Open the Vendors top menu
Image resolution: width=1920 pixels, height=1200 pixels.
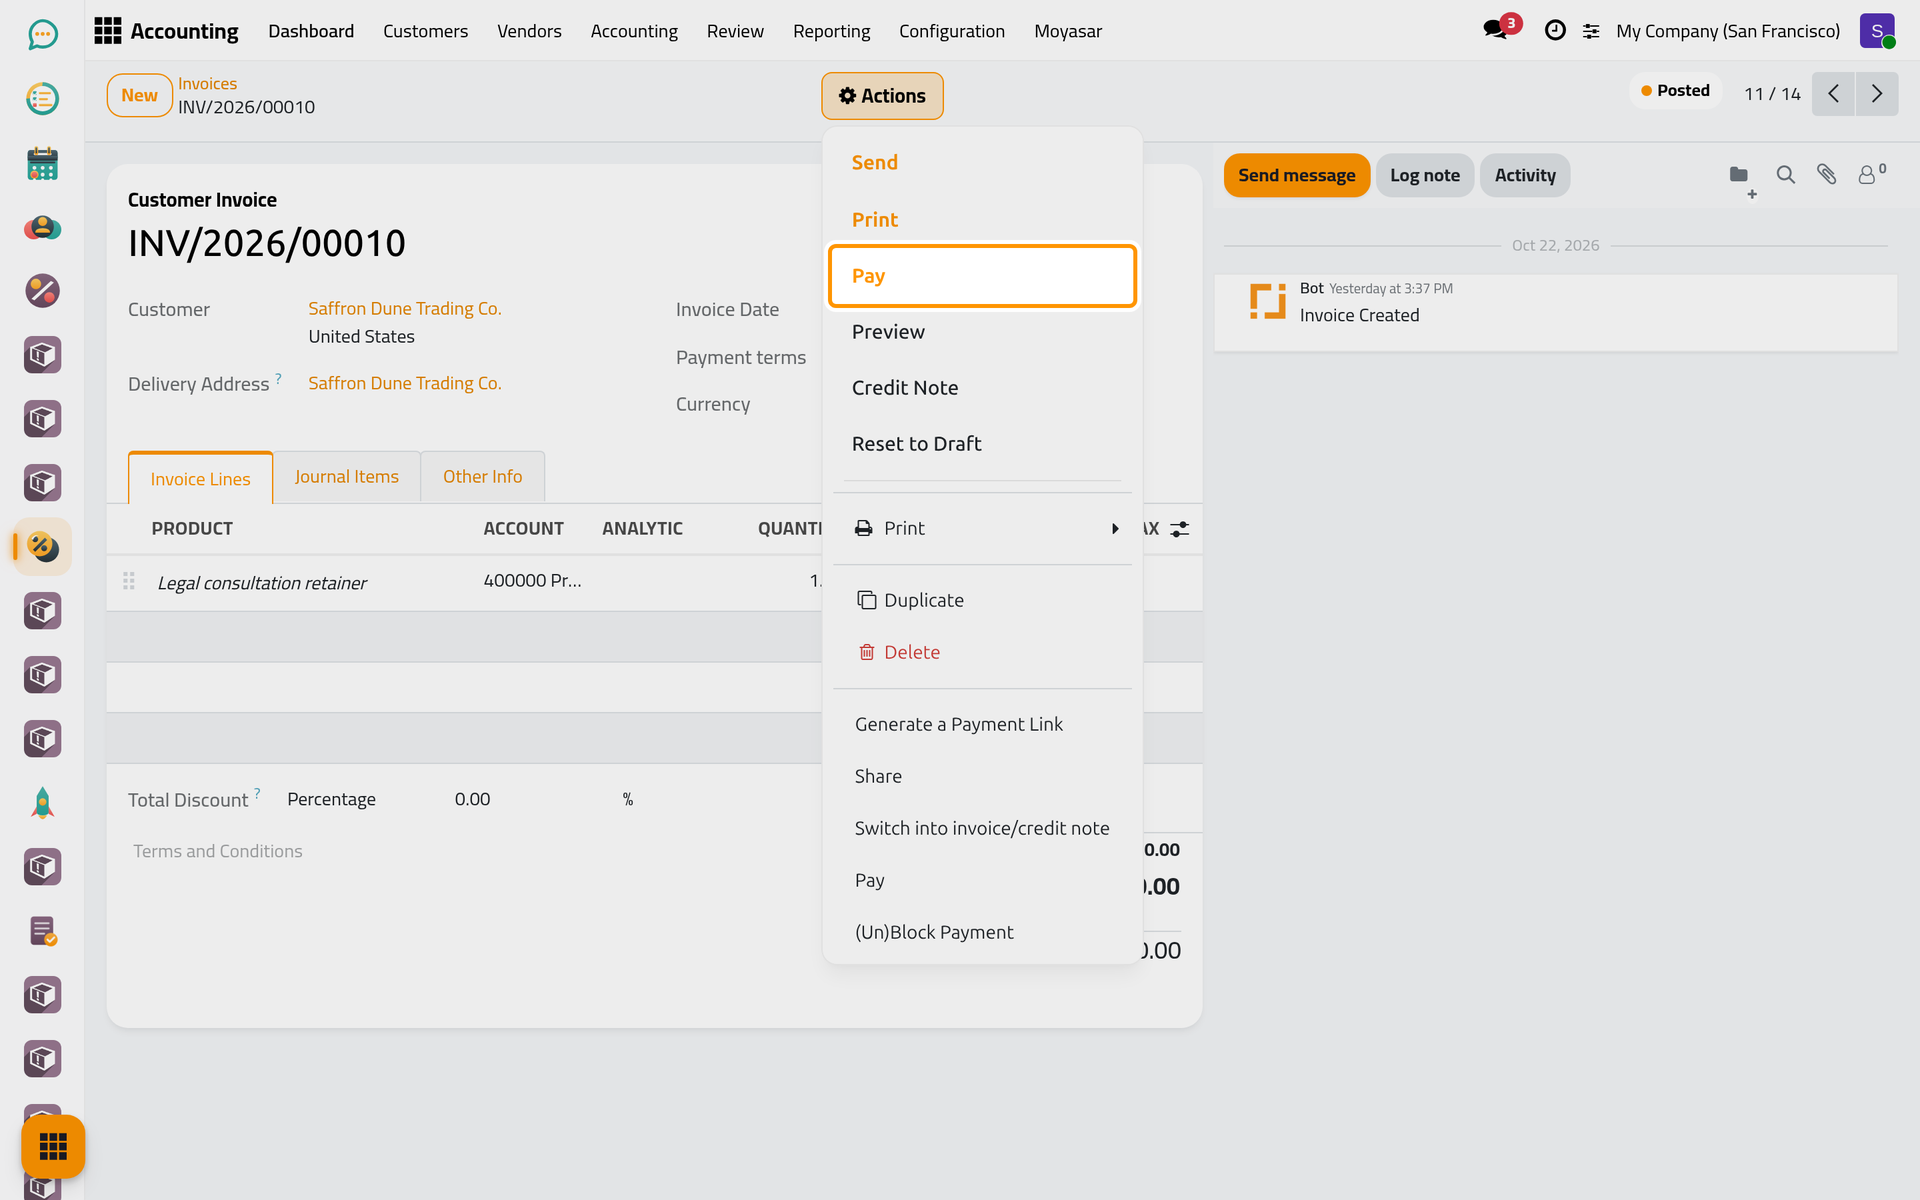click(529, 31)
